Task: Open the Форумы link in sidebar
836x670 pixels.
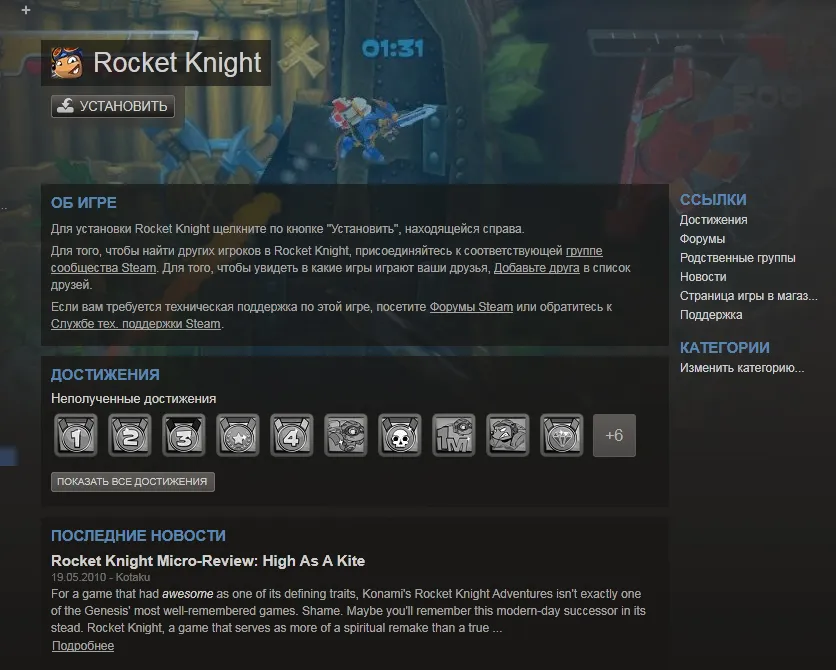Action: pos(702,239)
